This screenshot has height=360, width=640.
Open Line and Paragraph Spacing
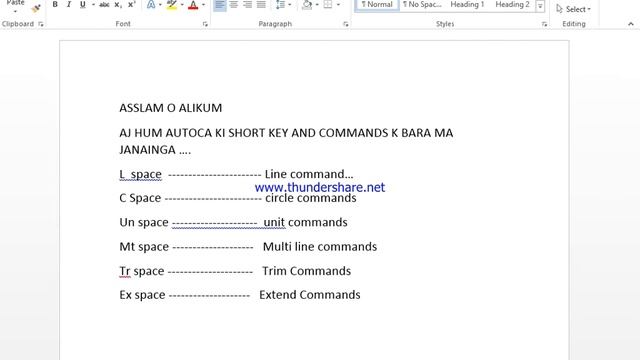(x=280, y=4)
